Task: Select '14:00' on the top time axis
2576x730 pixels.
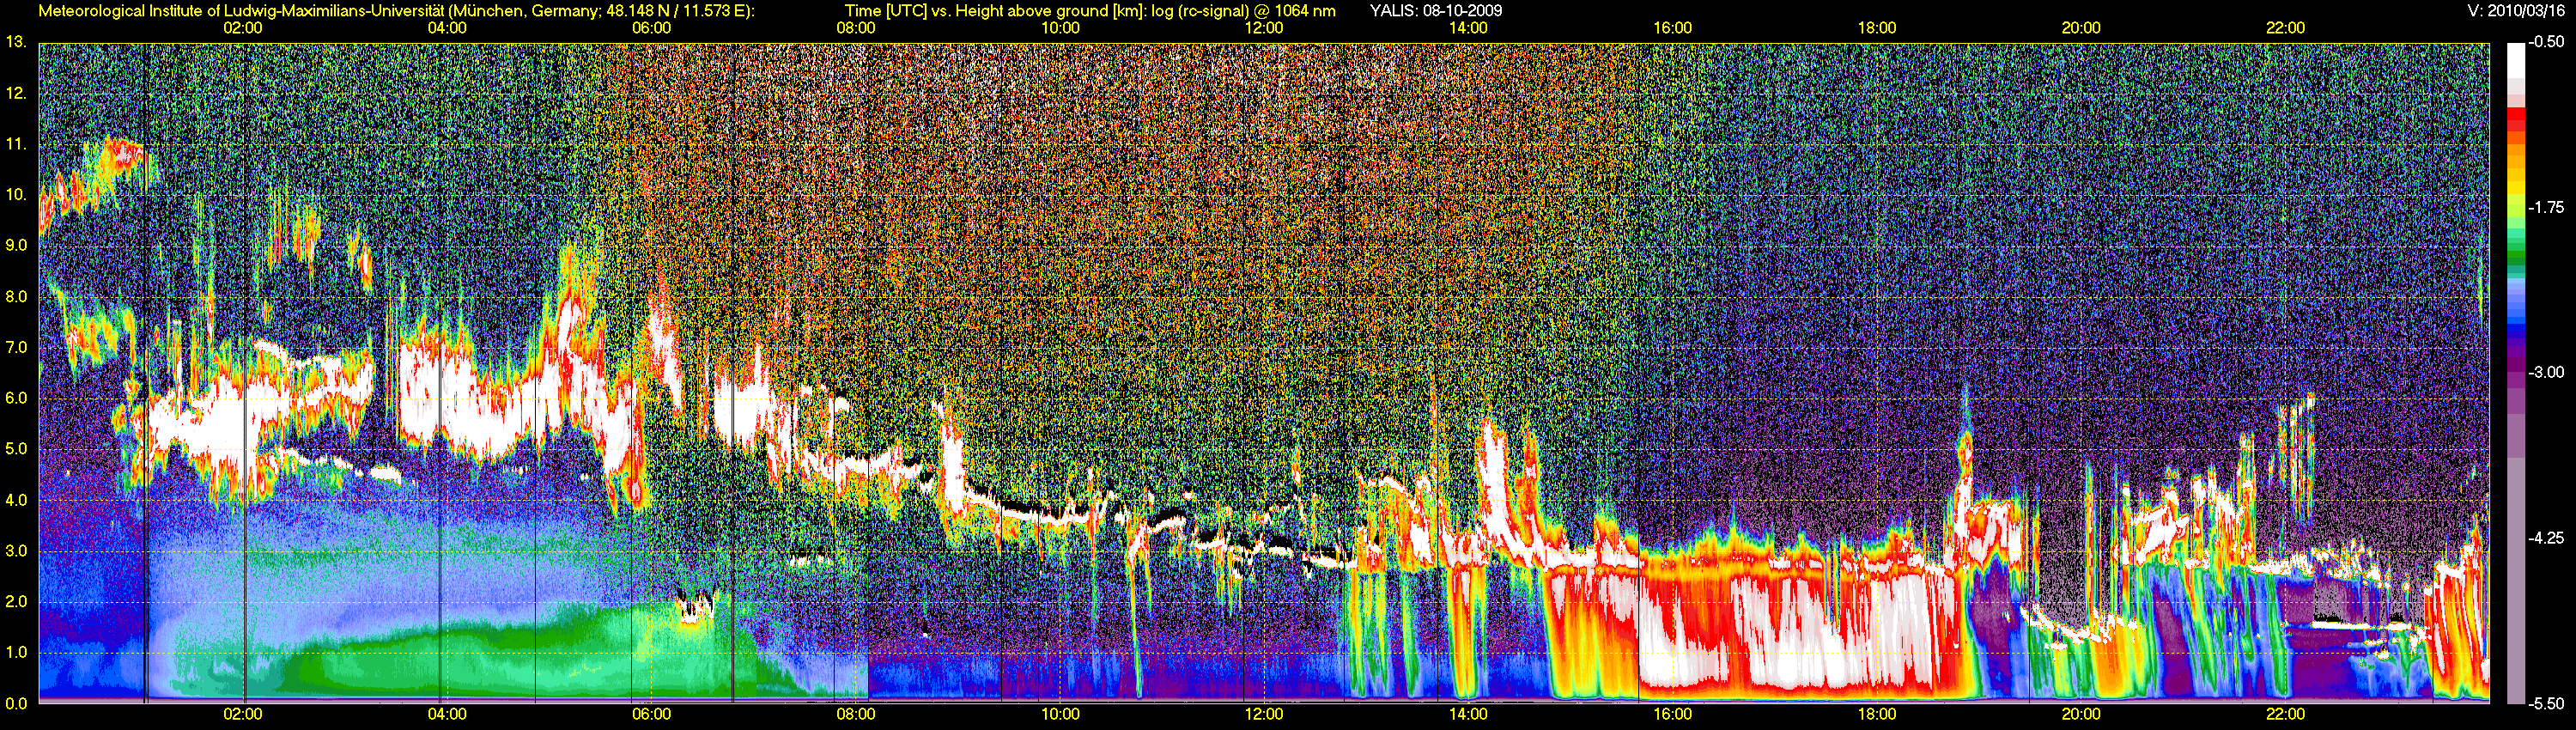Action: (x=1468, y=28)
